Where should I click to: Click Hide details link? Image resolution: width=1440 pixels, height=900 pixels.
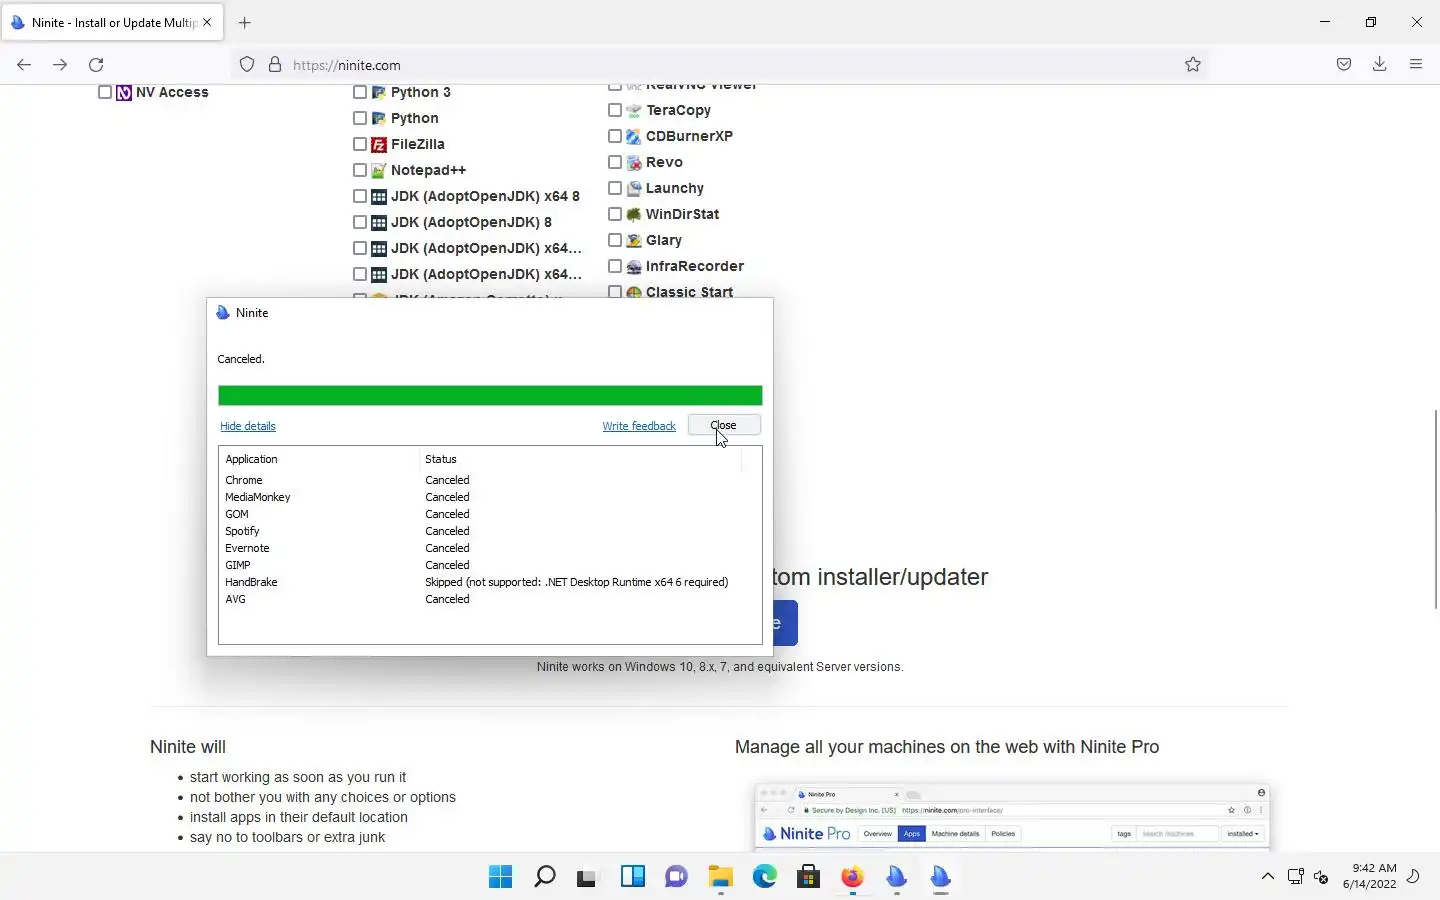click(248, 426)
